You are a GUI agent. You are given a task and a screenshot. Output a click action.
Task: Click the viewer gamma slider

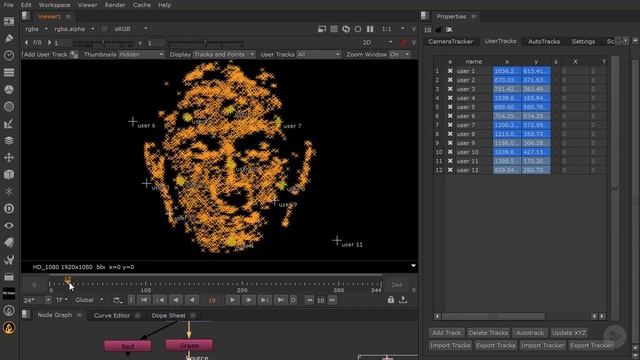coord(206,42)
